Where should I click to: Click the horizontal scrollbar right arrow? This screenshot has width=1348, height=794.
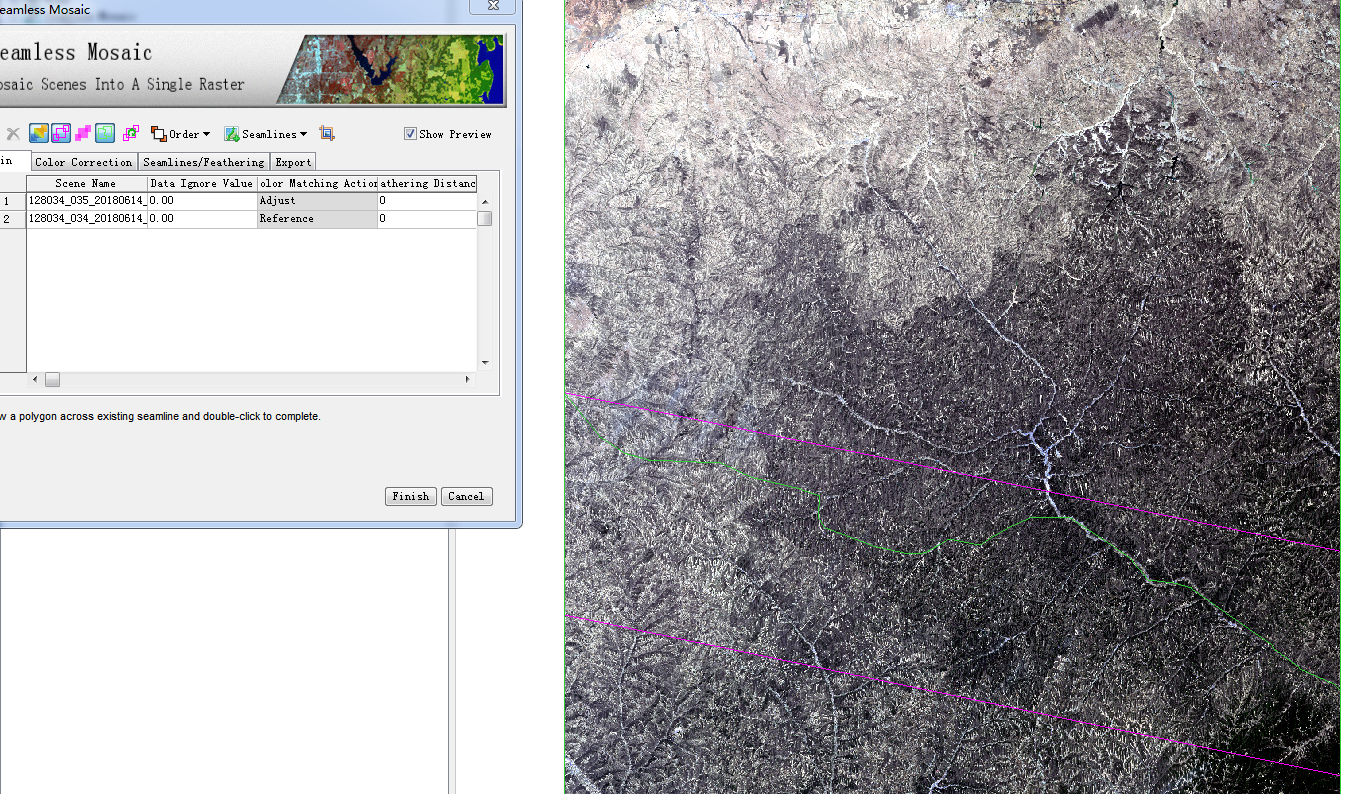pos(467,380)
